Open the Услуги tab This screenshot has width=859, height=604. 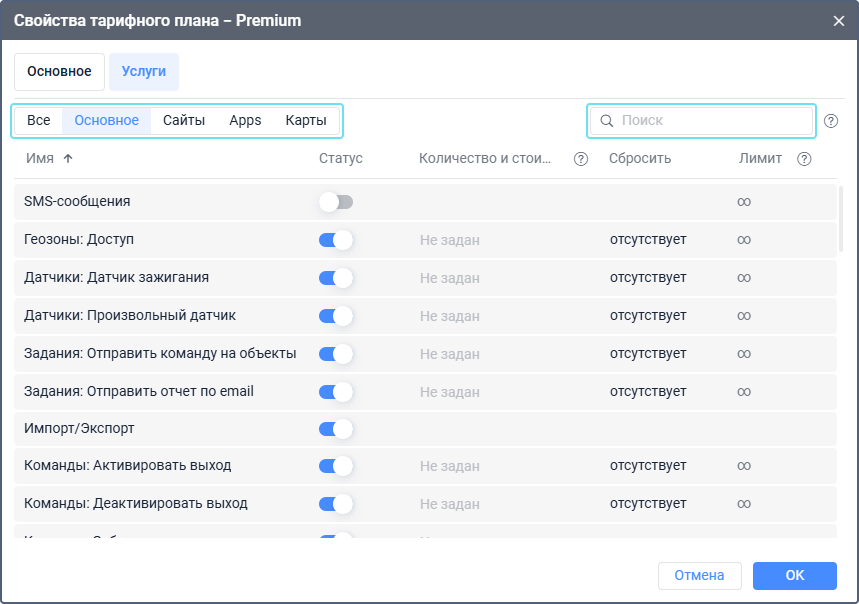[144, 72]
